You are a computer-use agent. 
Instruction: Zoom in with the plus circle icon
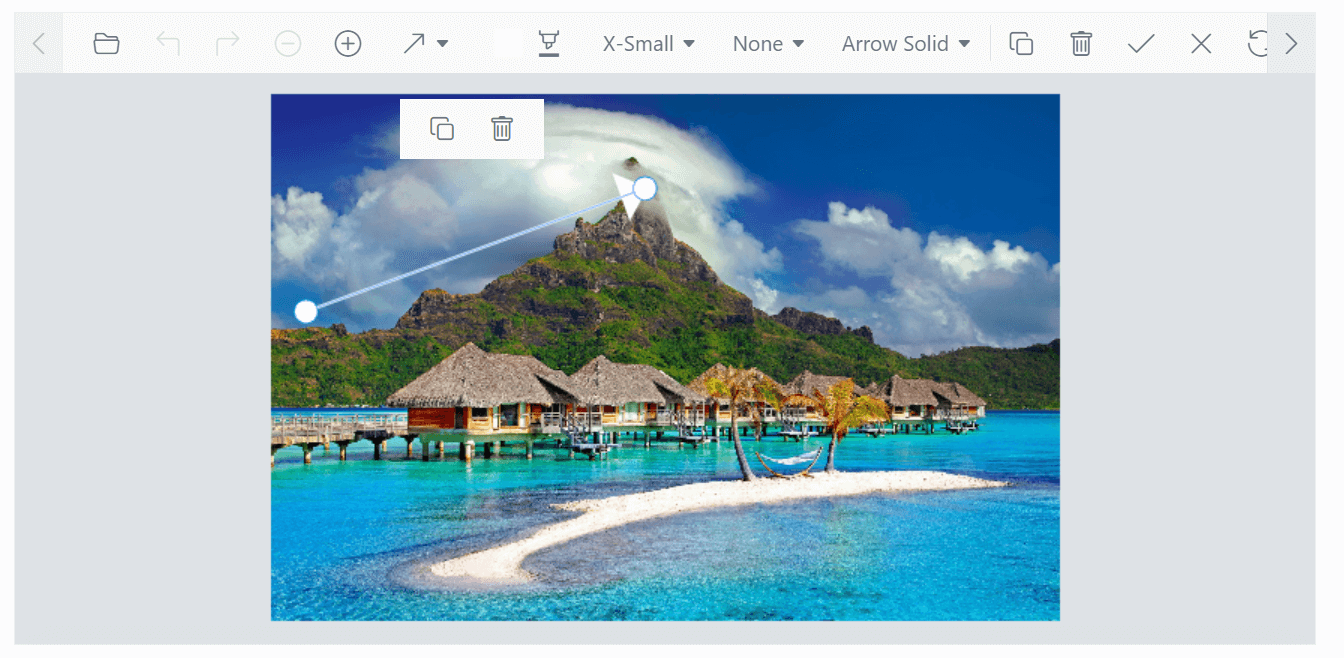click(x=347, y=44)
